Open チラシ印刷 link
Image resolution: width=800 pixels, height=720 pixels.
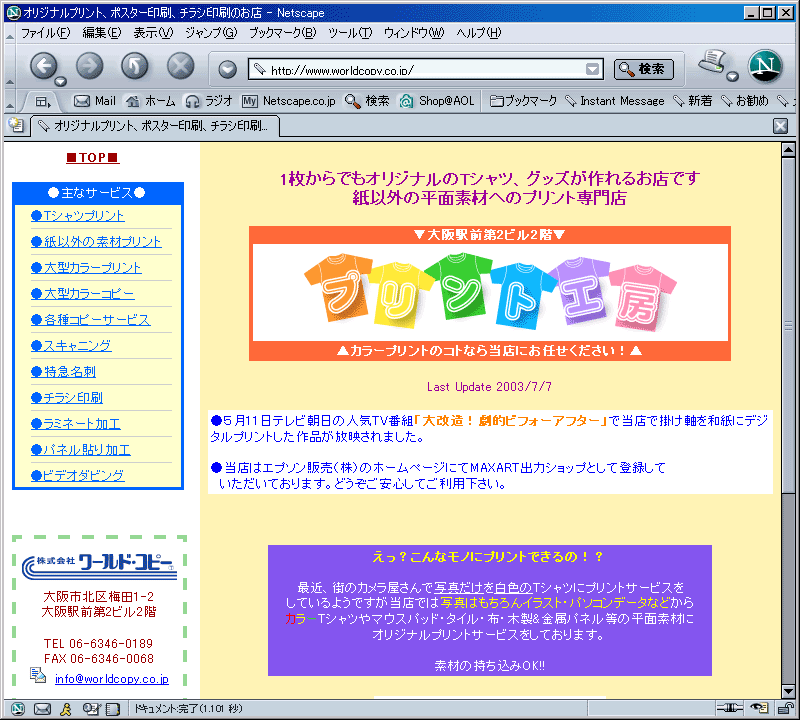tap(67, 398)
